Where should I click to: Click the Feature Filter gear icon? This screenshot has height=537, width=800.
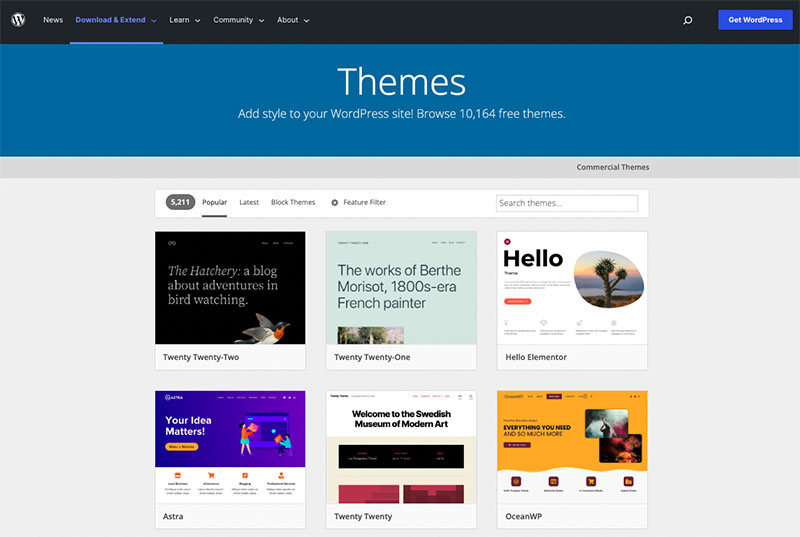[335, 202]
